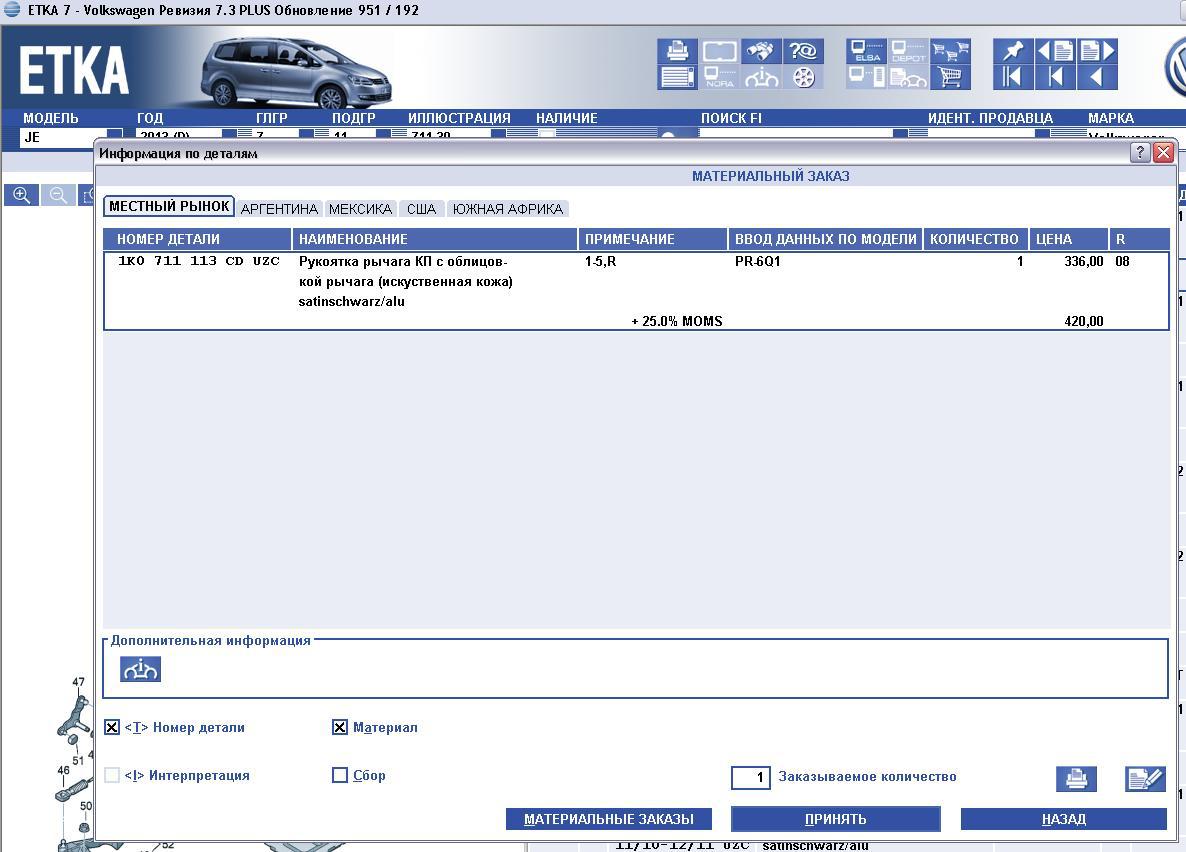Click the ПРИНЯТЬ button
Image resolution: width=1186 pixels, height=852 pixels.
(836, 819)
